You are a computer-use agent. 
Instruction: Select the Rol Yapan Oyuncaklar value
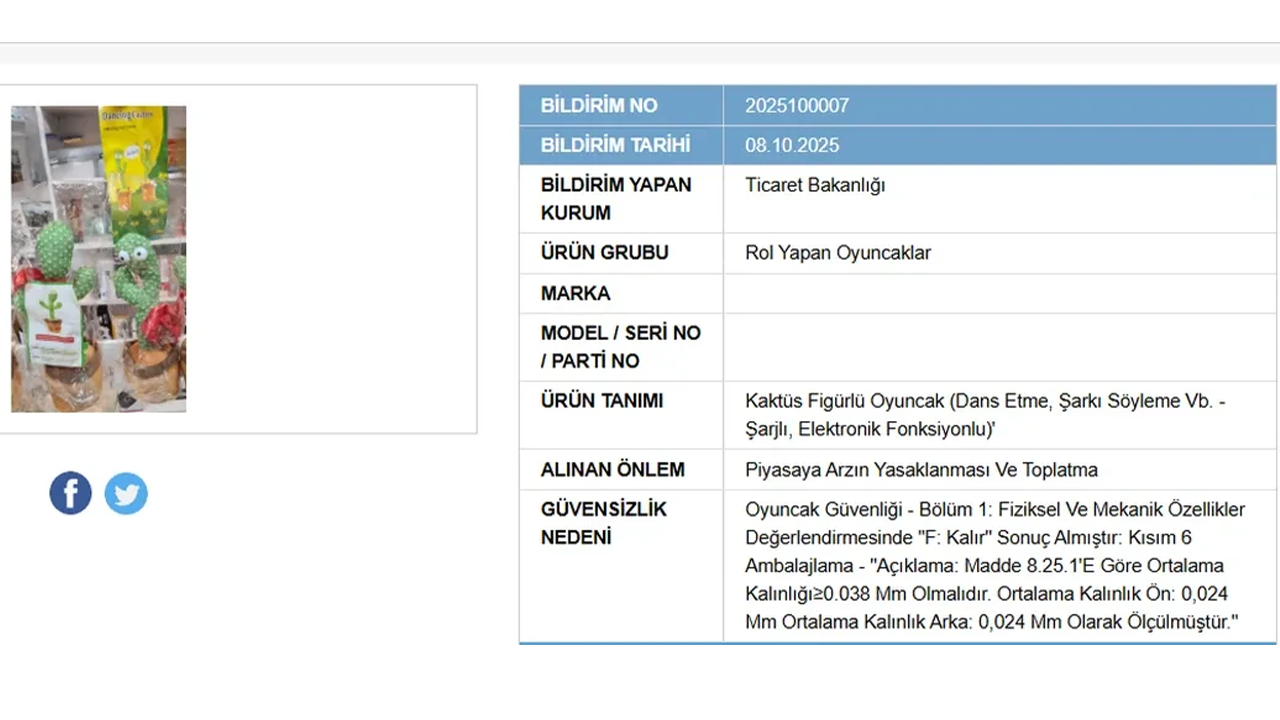coord(837,253)
